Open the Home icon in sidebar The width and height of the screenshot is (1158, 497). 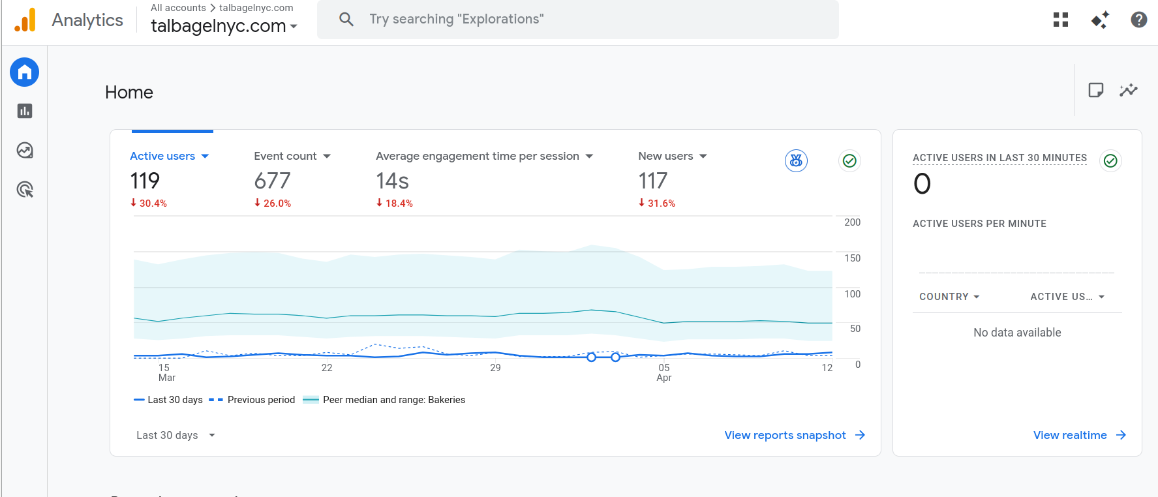(24, 72)
